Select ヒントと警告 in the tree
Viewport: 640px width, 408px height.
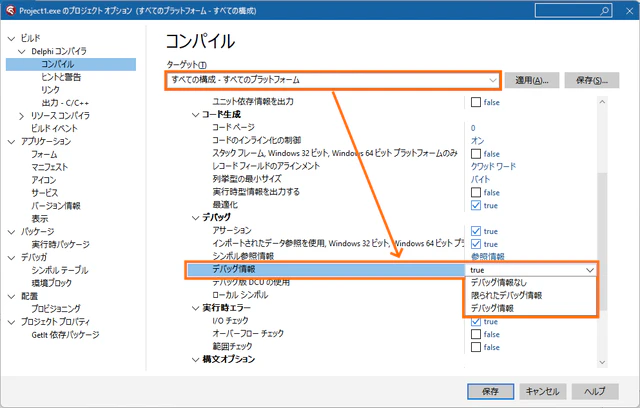(x=61, y=77)
